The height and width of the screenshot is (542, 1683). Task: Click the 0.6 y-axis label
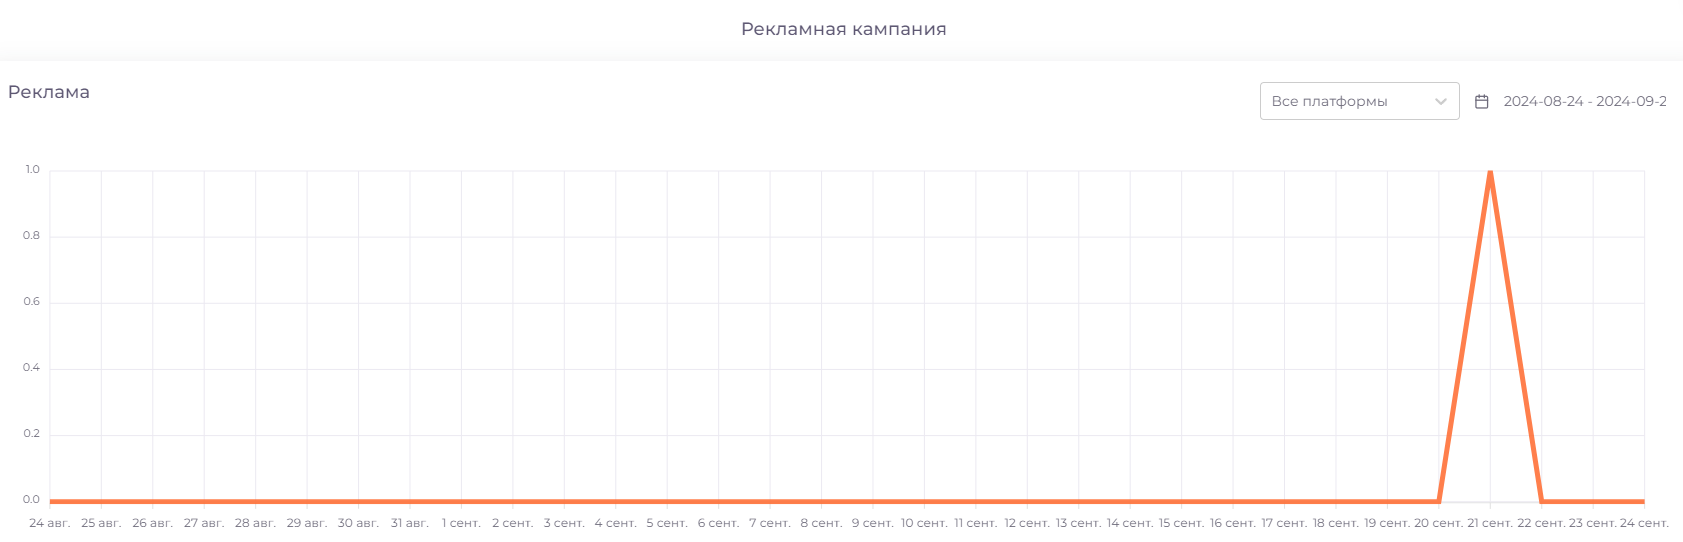(x=32, y=302)
